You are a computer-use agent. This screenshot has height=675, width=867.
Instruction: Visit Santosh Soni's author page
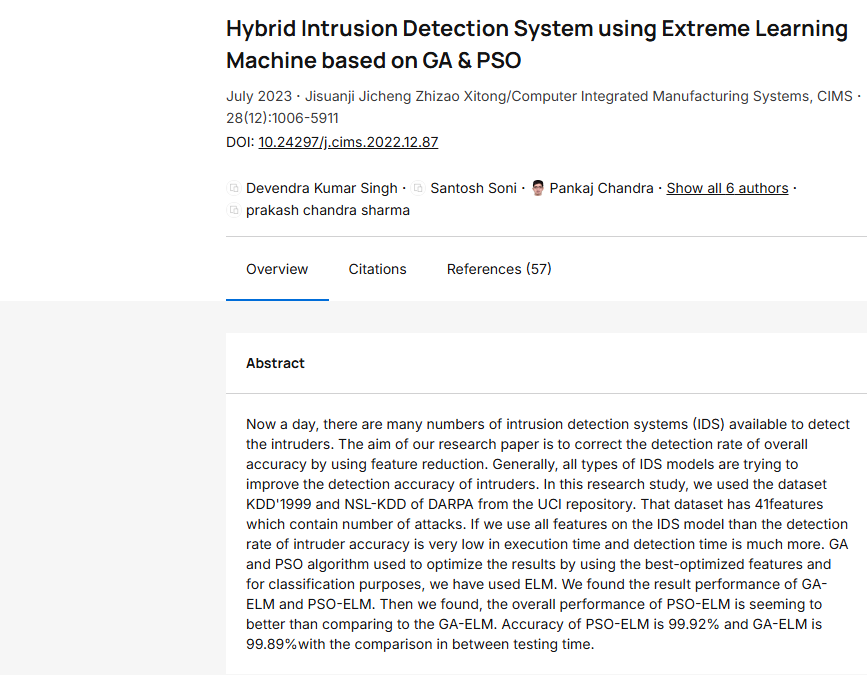(473, 188)
